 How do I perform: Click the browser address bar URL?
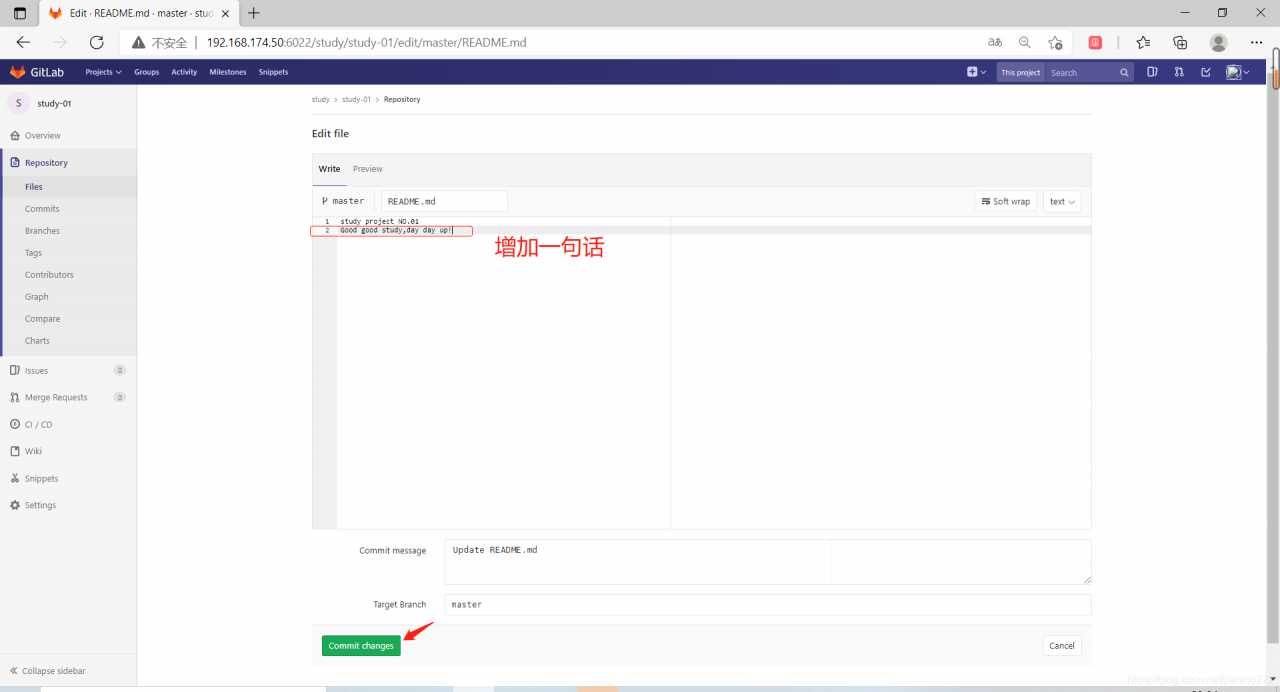tap(366, 43)
